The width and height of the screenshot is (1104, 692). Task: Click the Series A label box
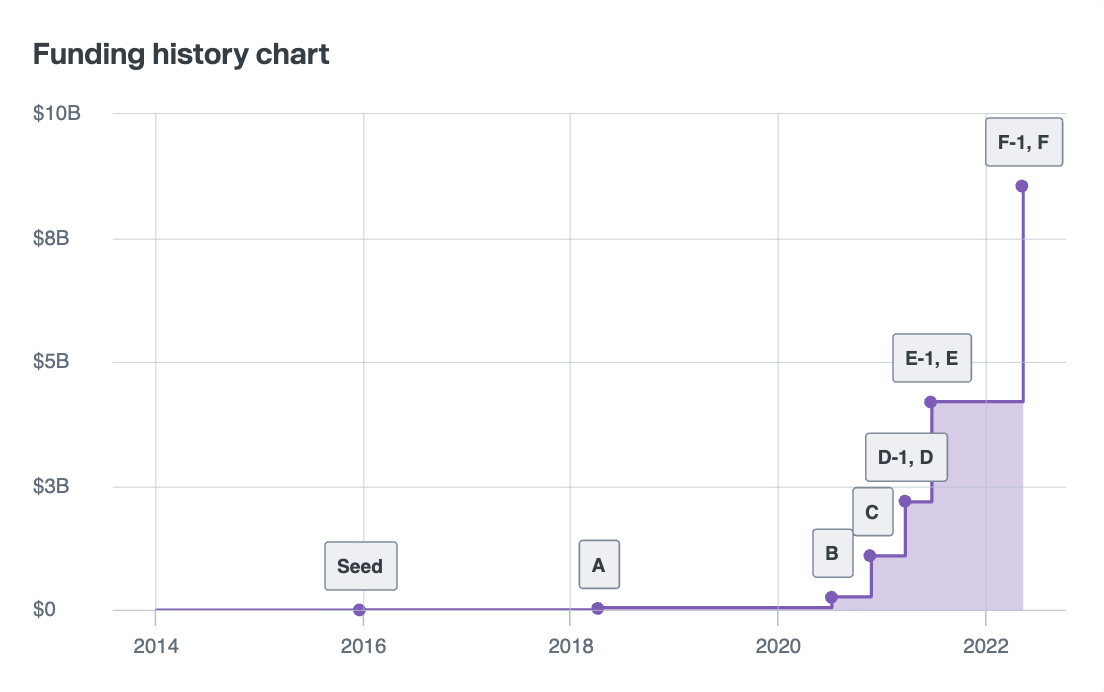(599, 565)
